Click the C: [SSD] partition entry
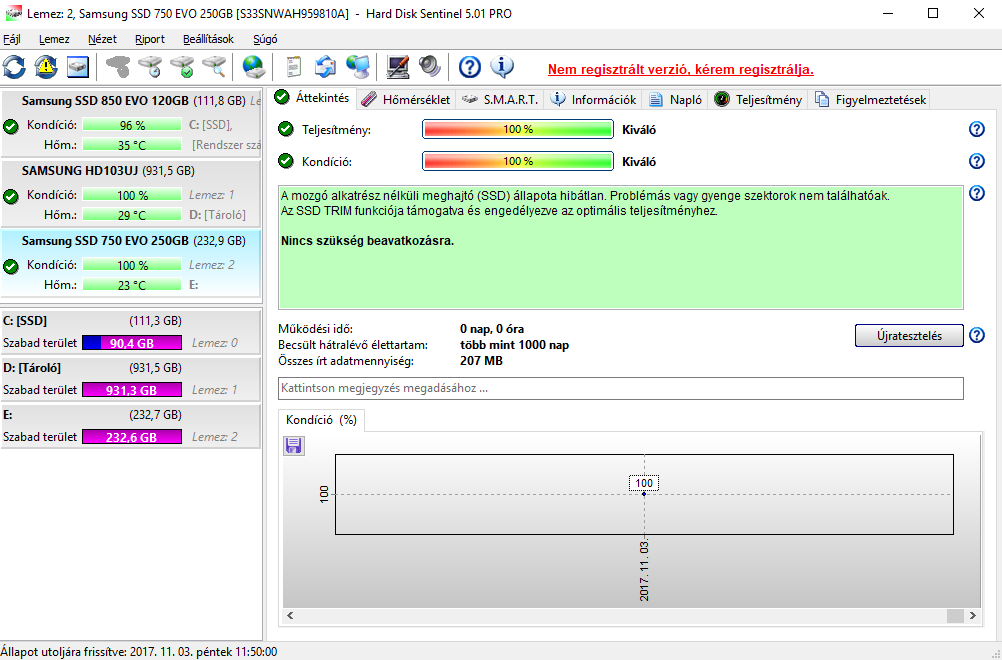The height and width of the screenshot is (660, 1002). click(x=131, y=332)
